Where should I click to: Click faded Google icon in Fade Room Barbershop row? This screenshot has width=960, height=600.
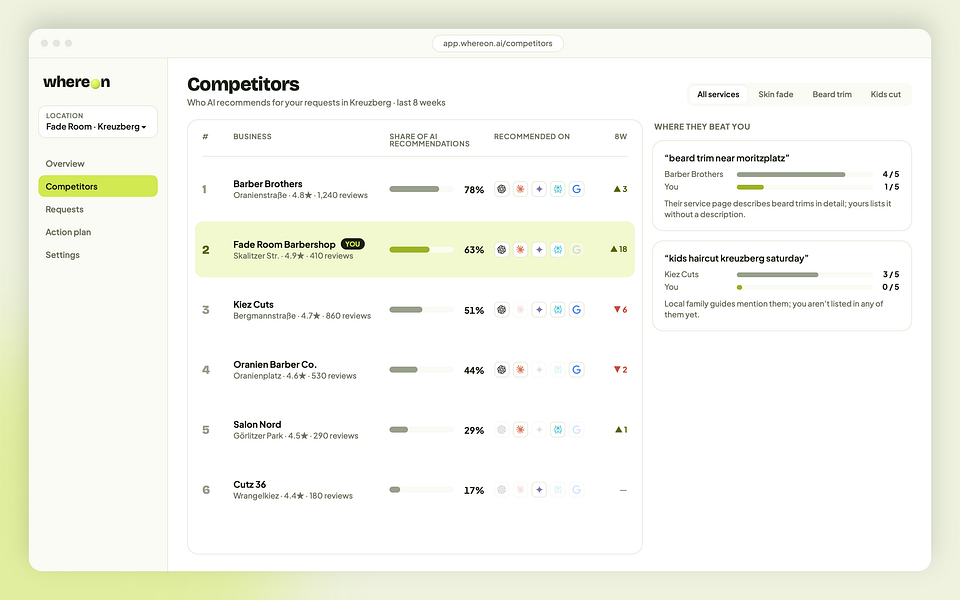576,250
